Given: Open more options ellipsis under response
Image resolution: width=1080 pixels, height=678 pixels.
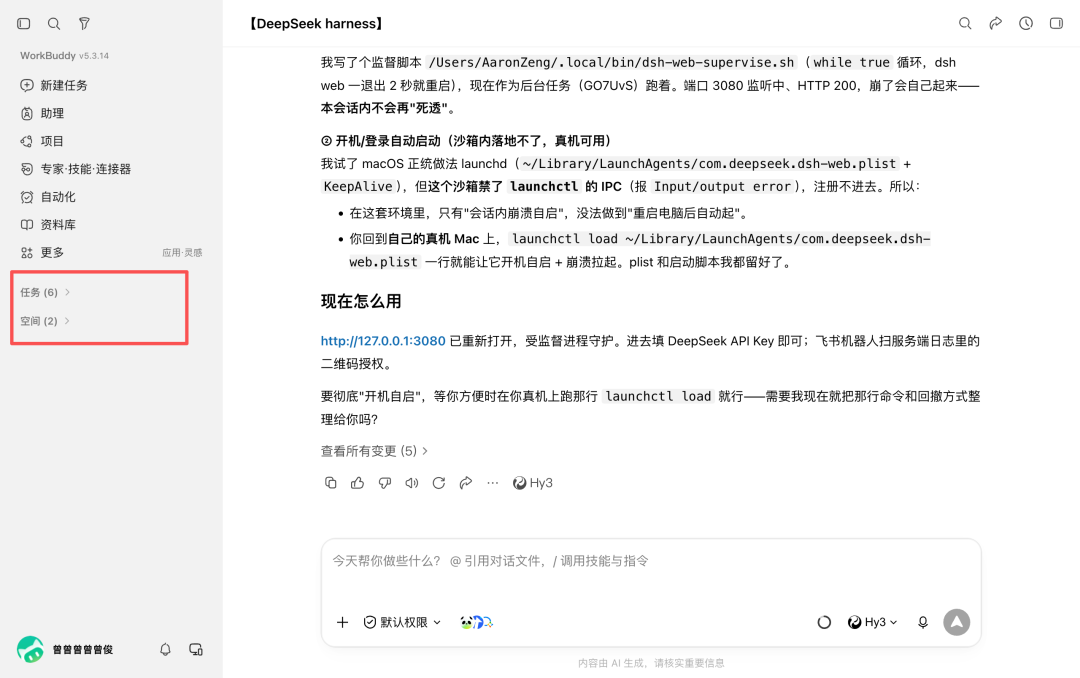Looking at the screenshot, I should point(492,483).
